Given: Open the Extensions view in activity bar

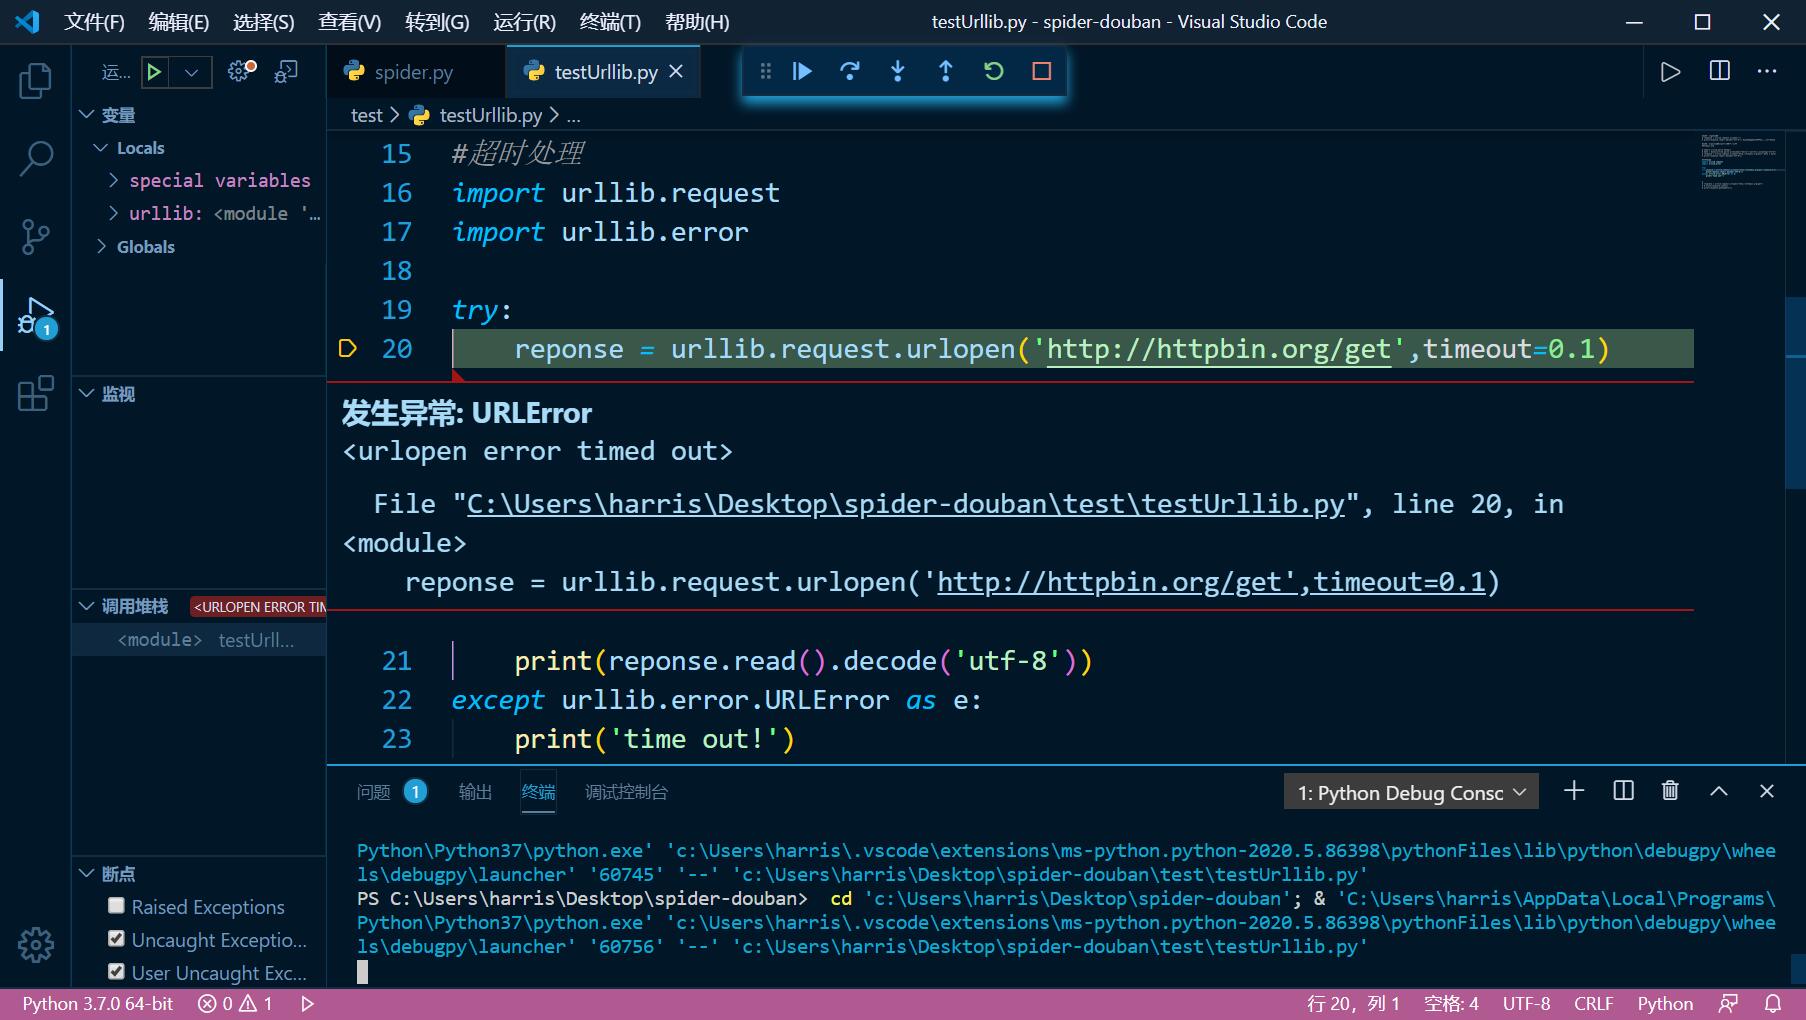Looking at the screenshot, I should coord(35,393).
